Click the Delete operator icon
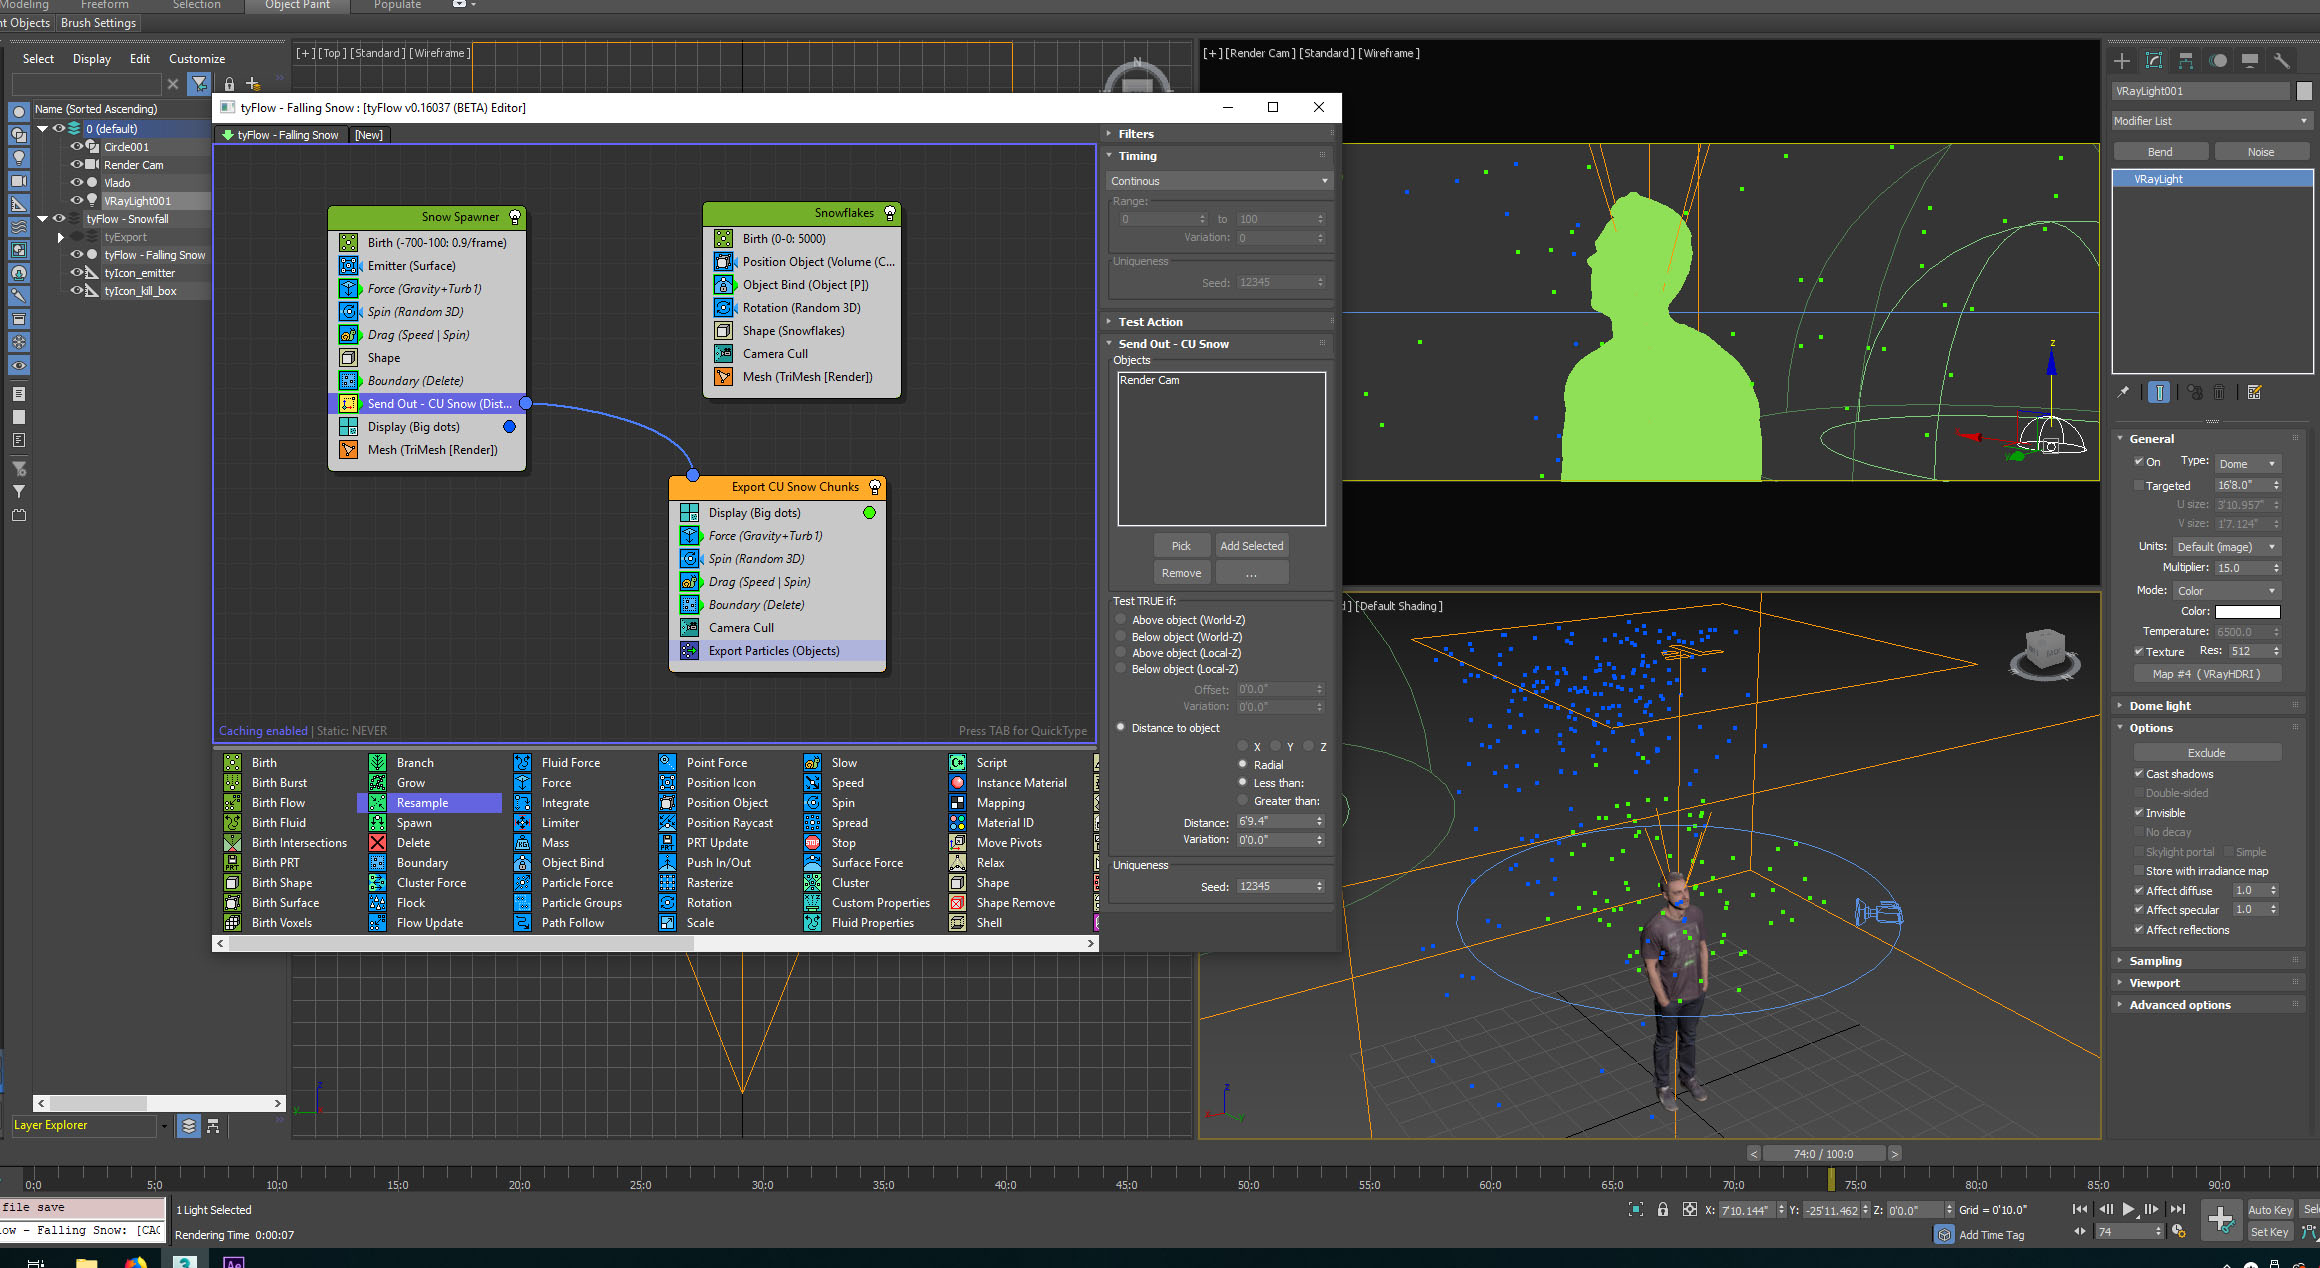This screenshot has height=1268, width=2320. tap(377, 843)
